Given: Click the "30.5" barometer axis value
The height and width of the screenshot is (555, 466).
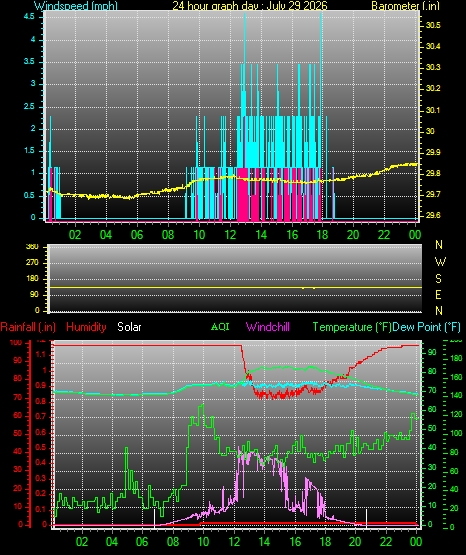Looking at the screenshot, I should tap(433, 25).
